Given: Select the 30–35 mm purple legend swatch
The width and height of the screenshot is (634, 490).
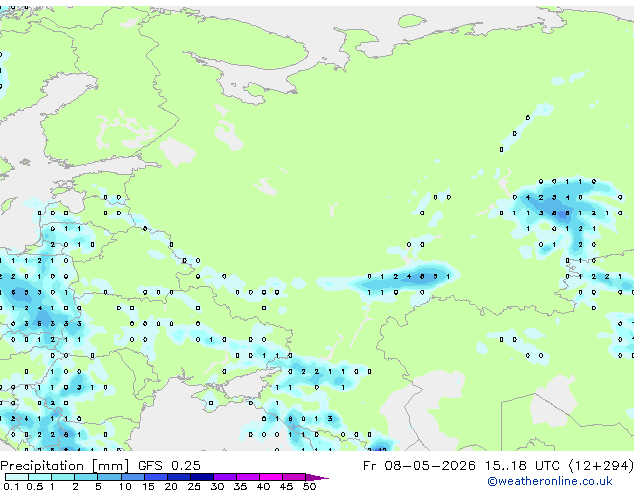Looking at the screenshot, I should pos(224,477).
